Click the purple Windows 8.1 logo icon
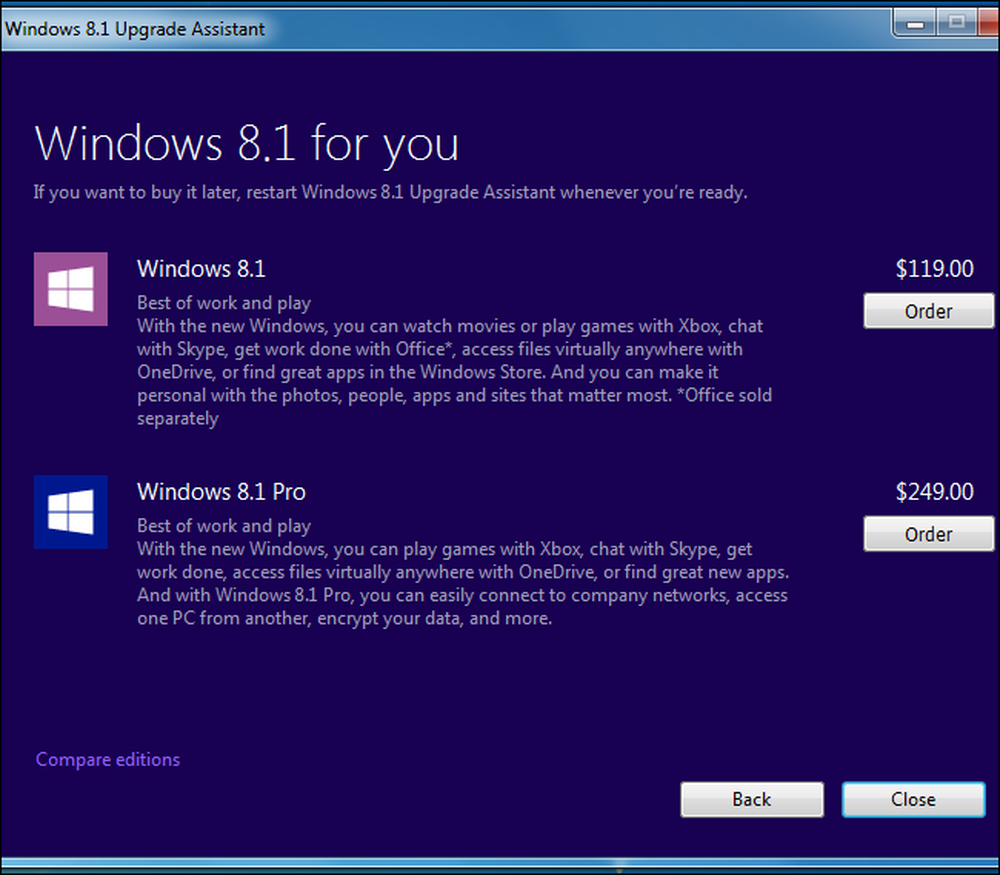The image size is (1000, 875). click(x=71, y=289)
